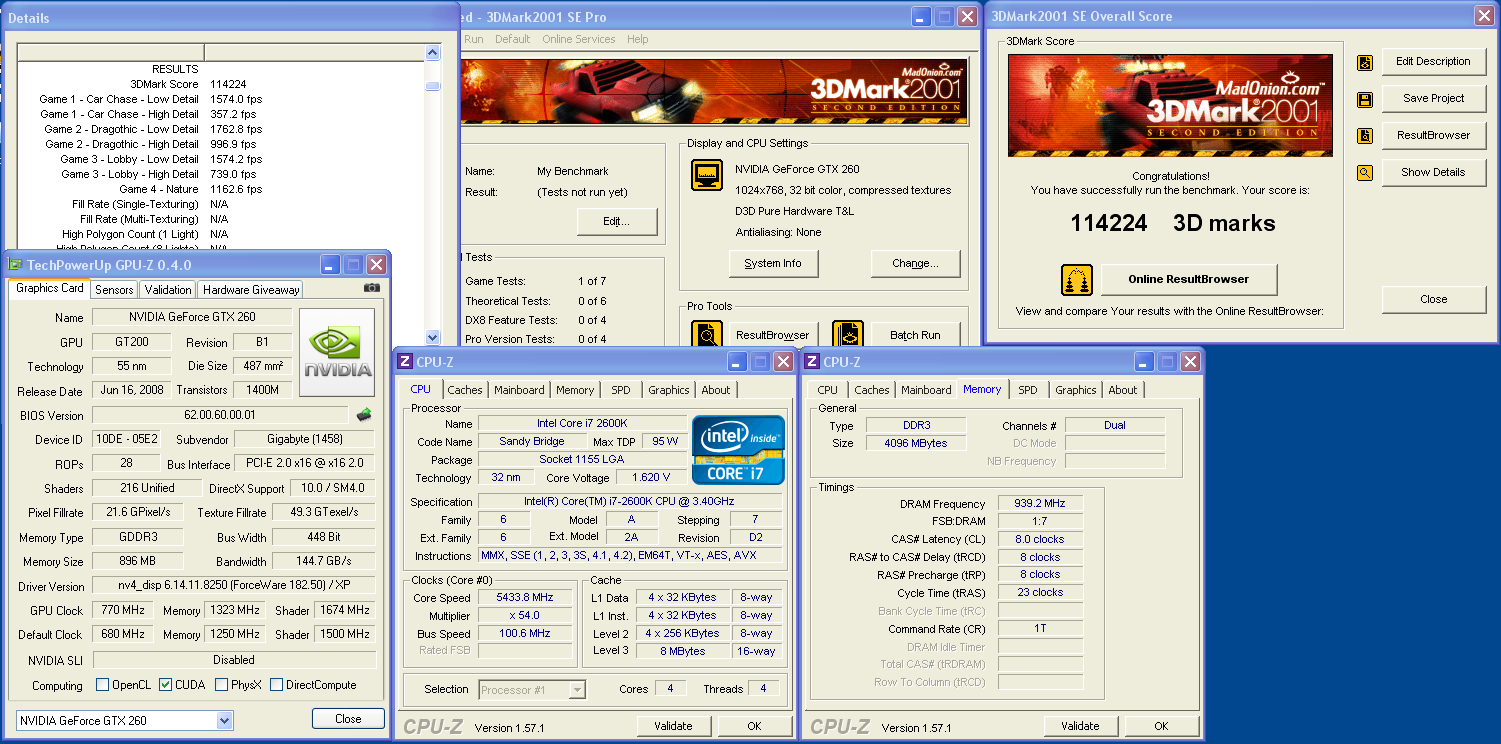Image resolution: width=1501 pixels, height=744 pixels.
Task: Open the Caches tab in left CPU-Z window
Action: click(x=465, y=390)
